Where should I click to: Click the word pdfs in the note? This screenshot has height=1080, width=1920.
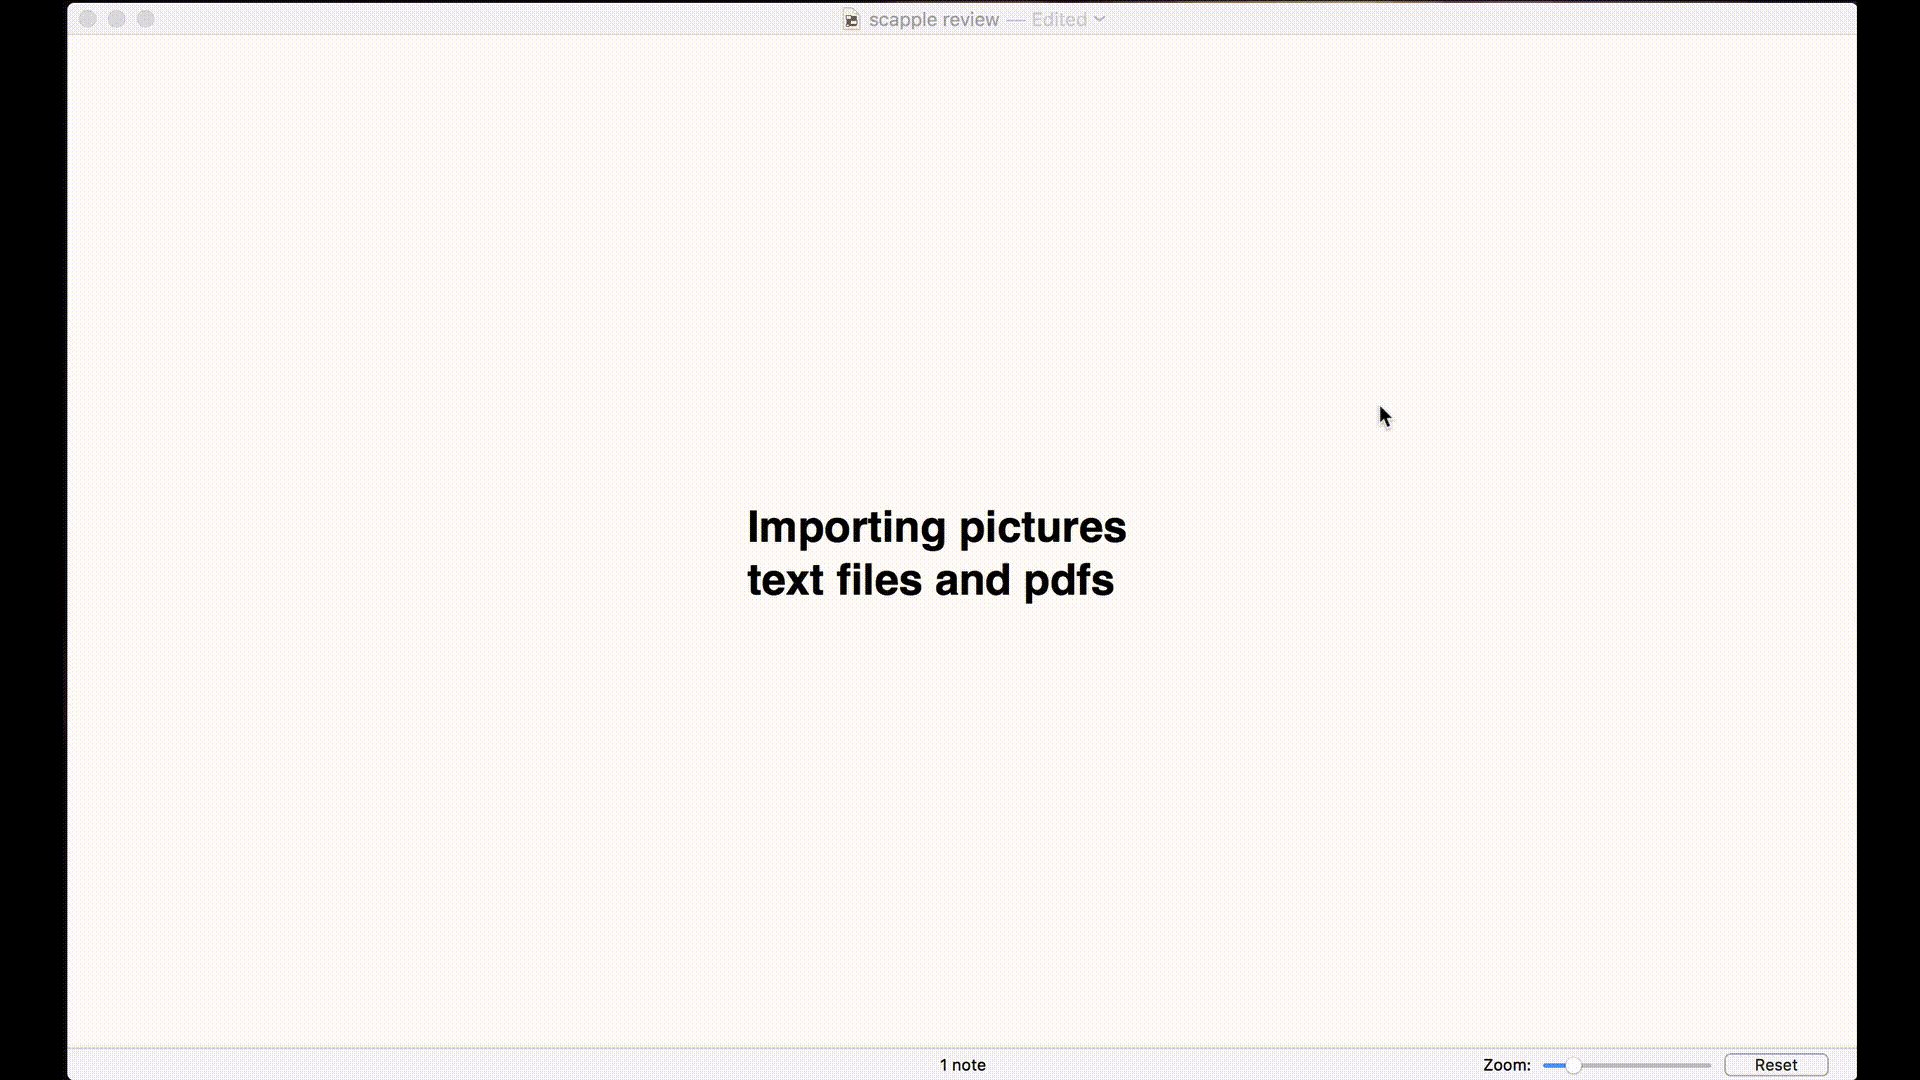coord(1068,581)
